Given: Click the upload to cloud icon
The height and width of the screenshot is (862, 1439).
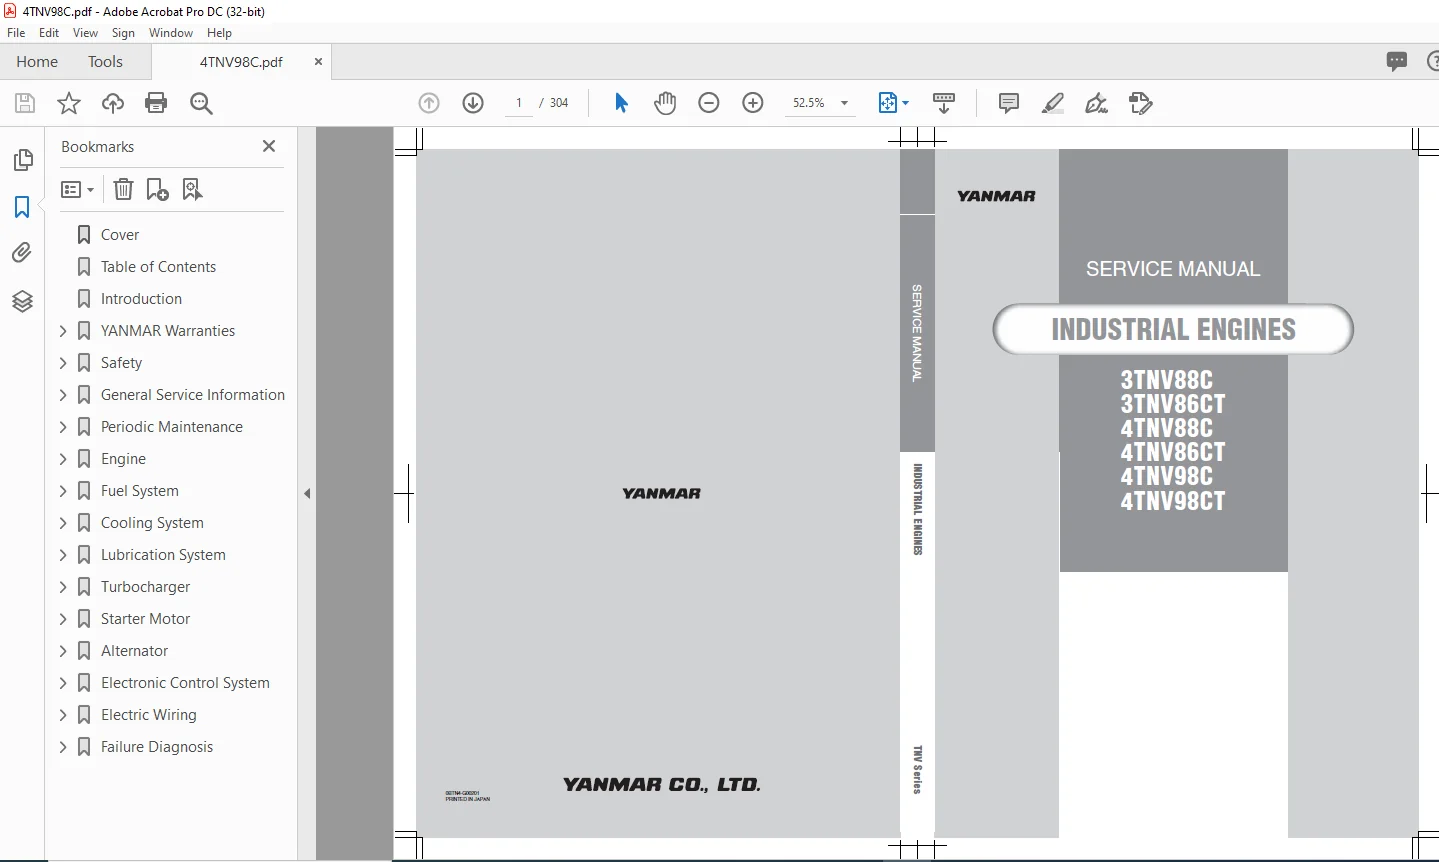Looking at the screenshot, I should pos(113,103).
